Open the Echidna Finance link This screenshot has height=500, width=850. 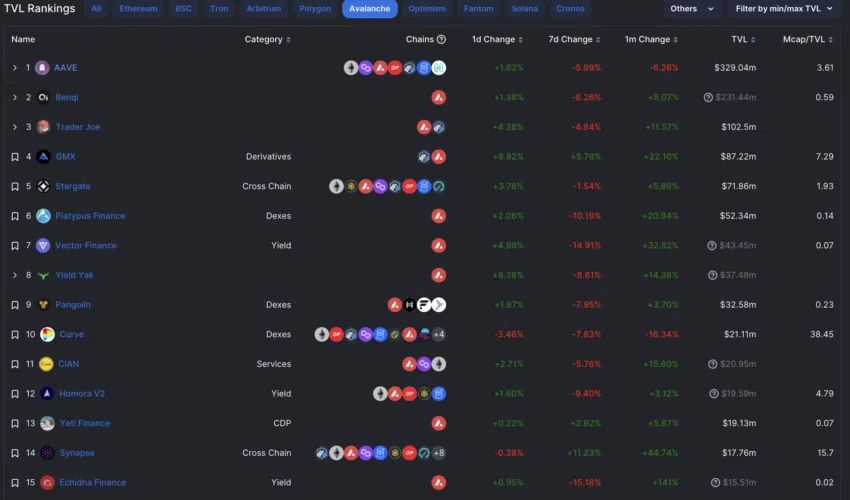pyautogui.click(x=93, y=483)
